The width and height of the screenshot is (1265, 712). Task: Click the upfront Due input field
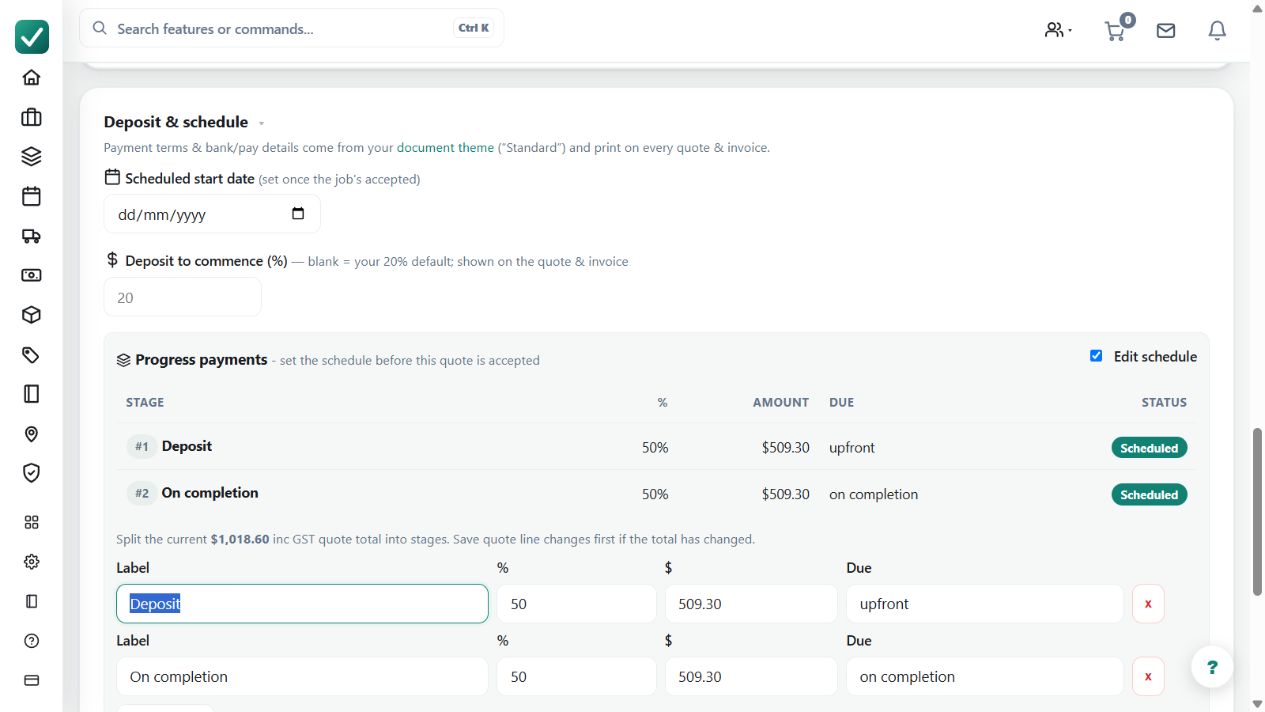pyautogui.click(x=985, y=604)
